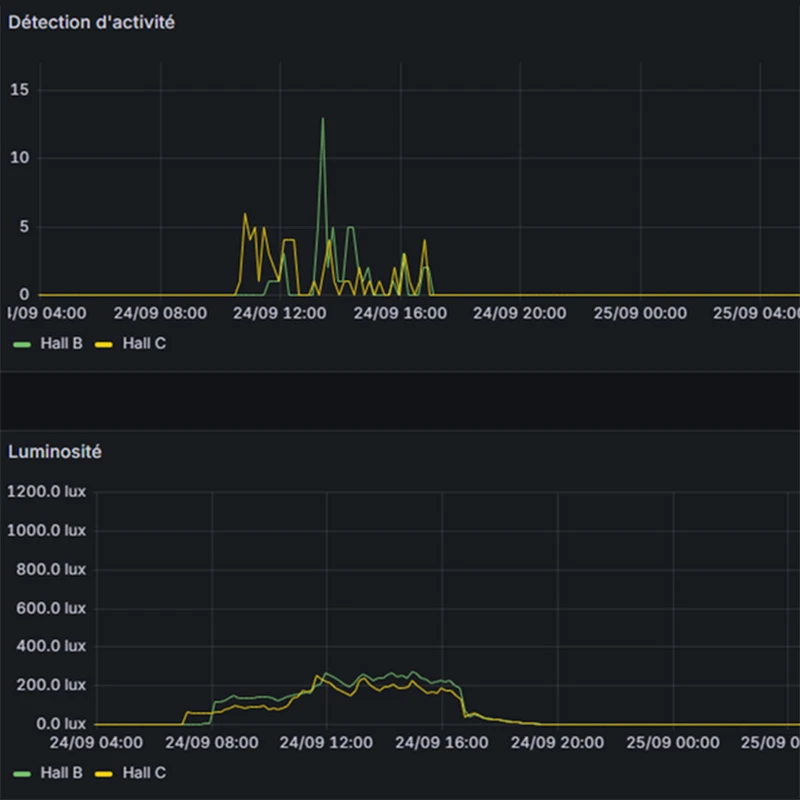Click the 200.0 lux y-axis label

pos(50,685)
